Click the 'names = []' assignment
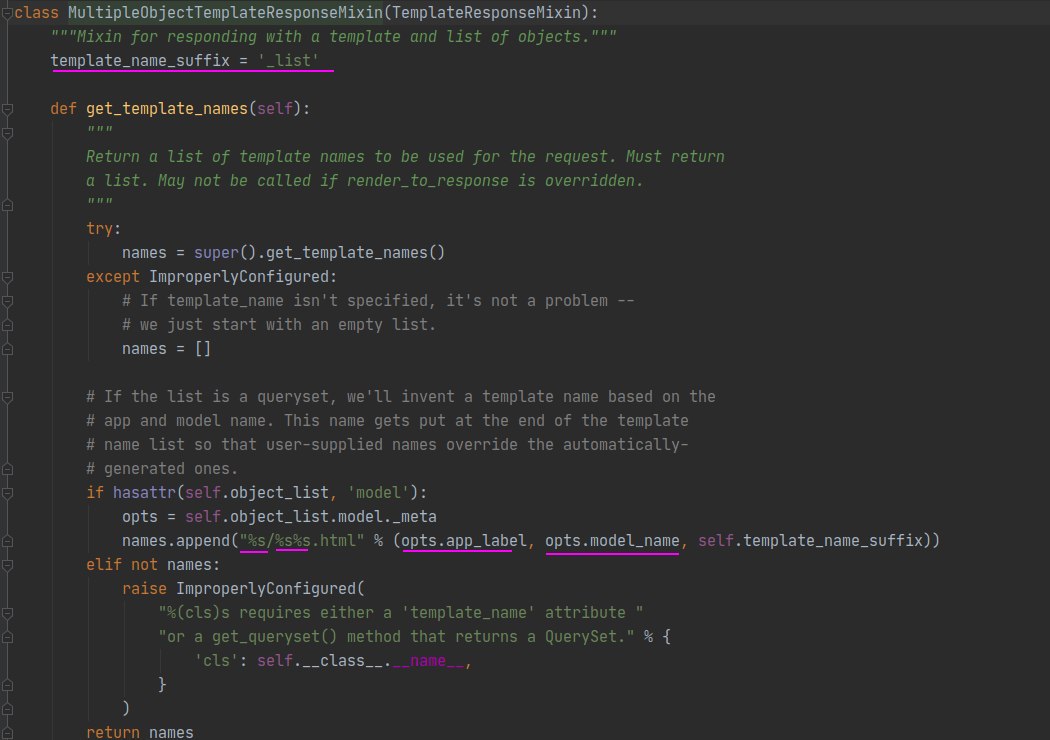Viewport: 1050px width, 740px height. point(167,349)
